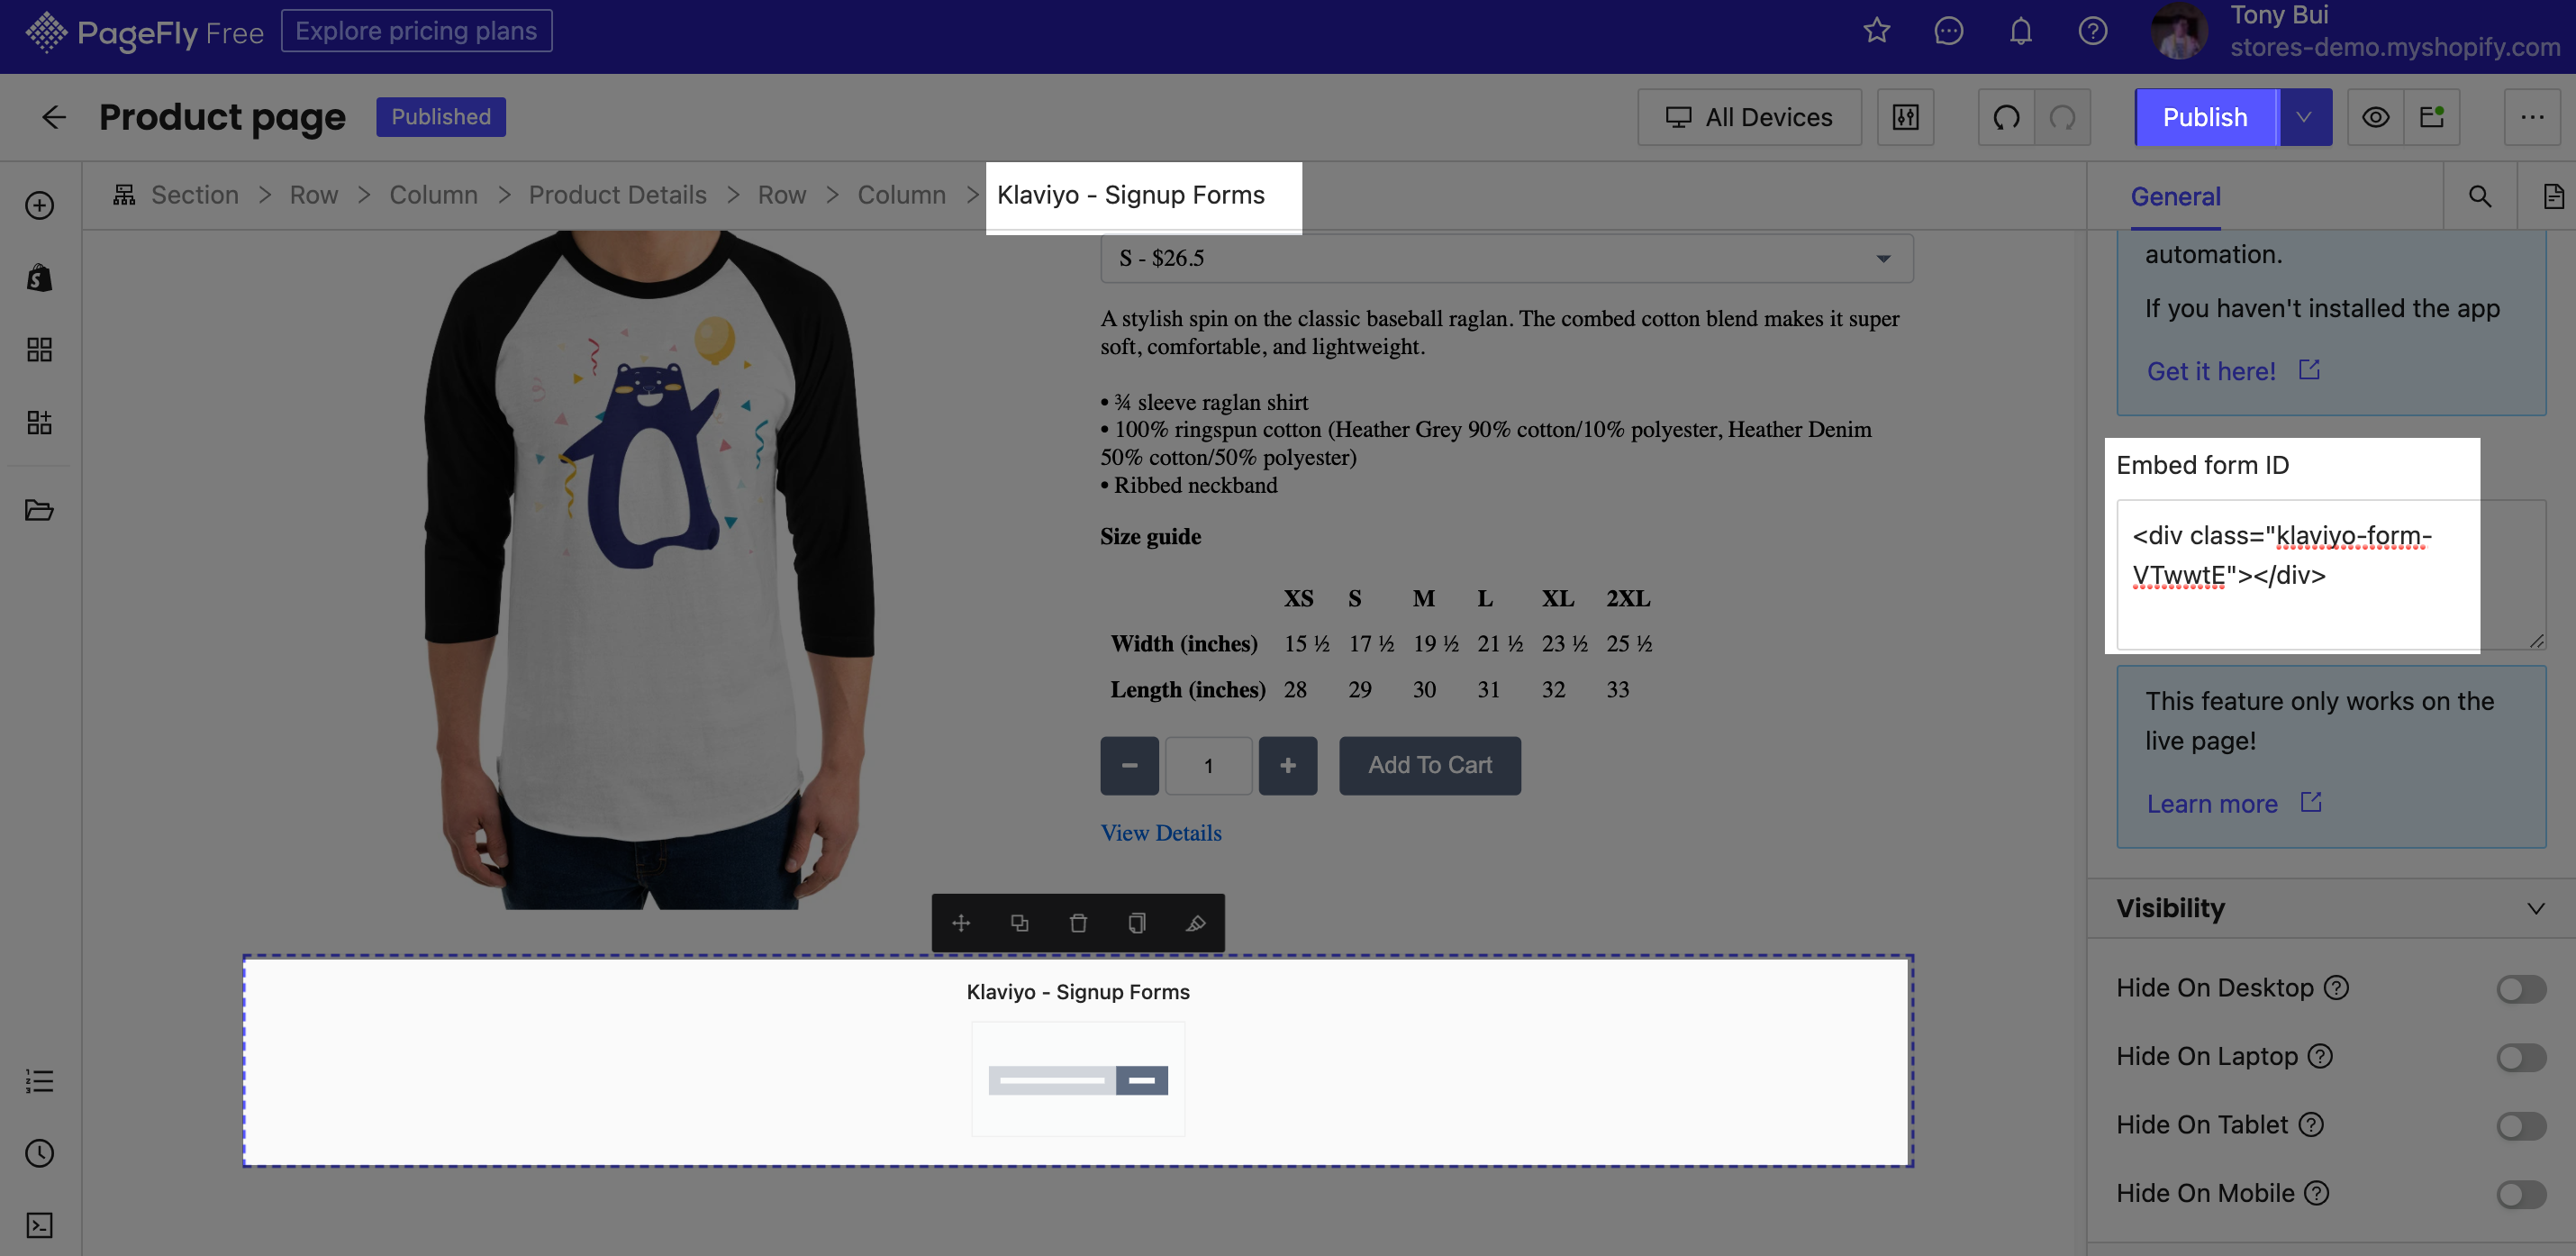Open the search panel icon
This screenshot has width=2576, height=1256.
[x=2479, y=196]
